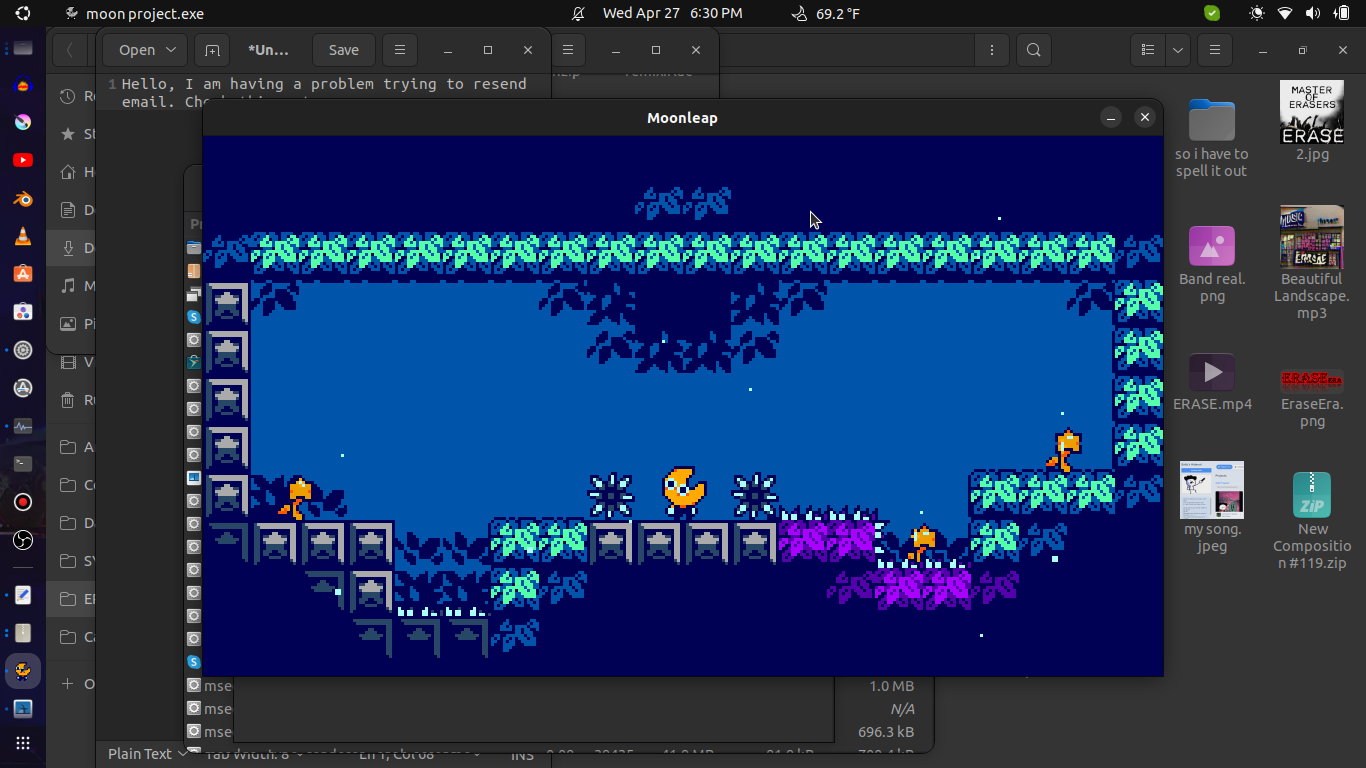The height and width of the screenshot is (768, 1366).
Task: Select the Moonleap game dock icon
Action: [23, 671]
